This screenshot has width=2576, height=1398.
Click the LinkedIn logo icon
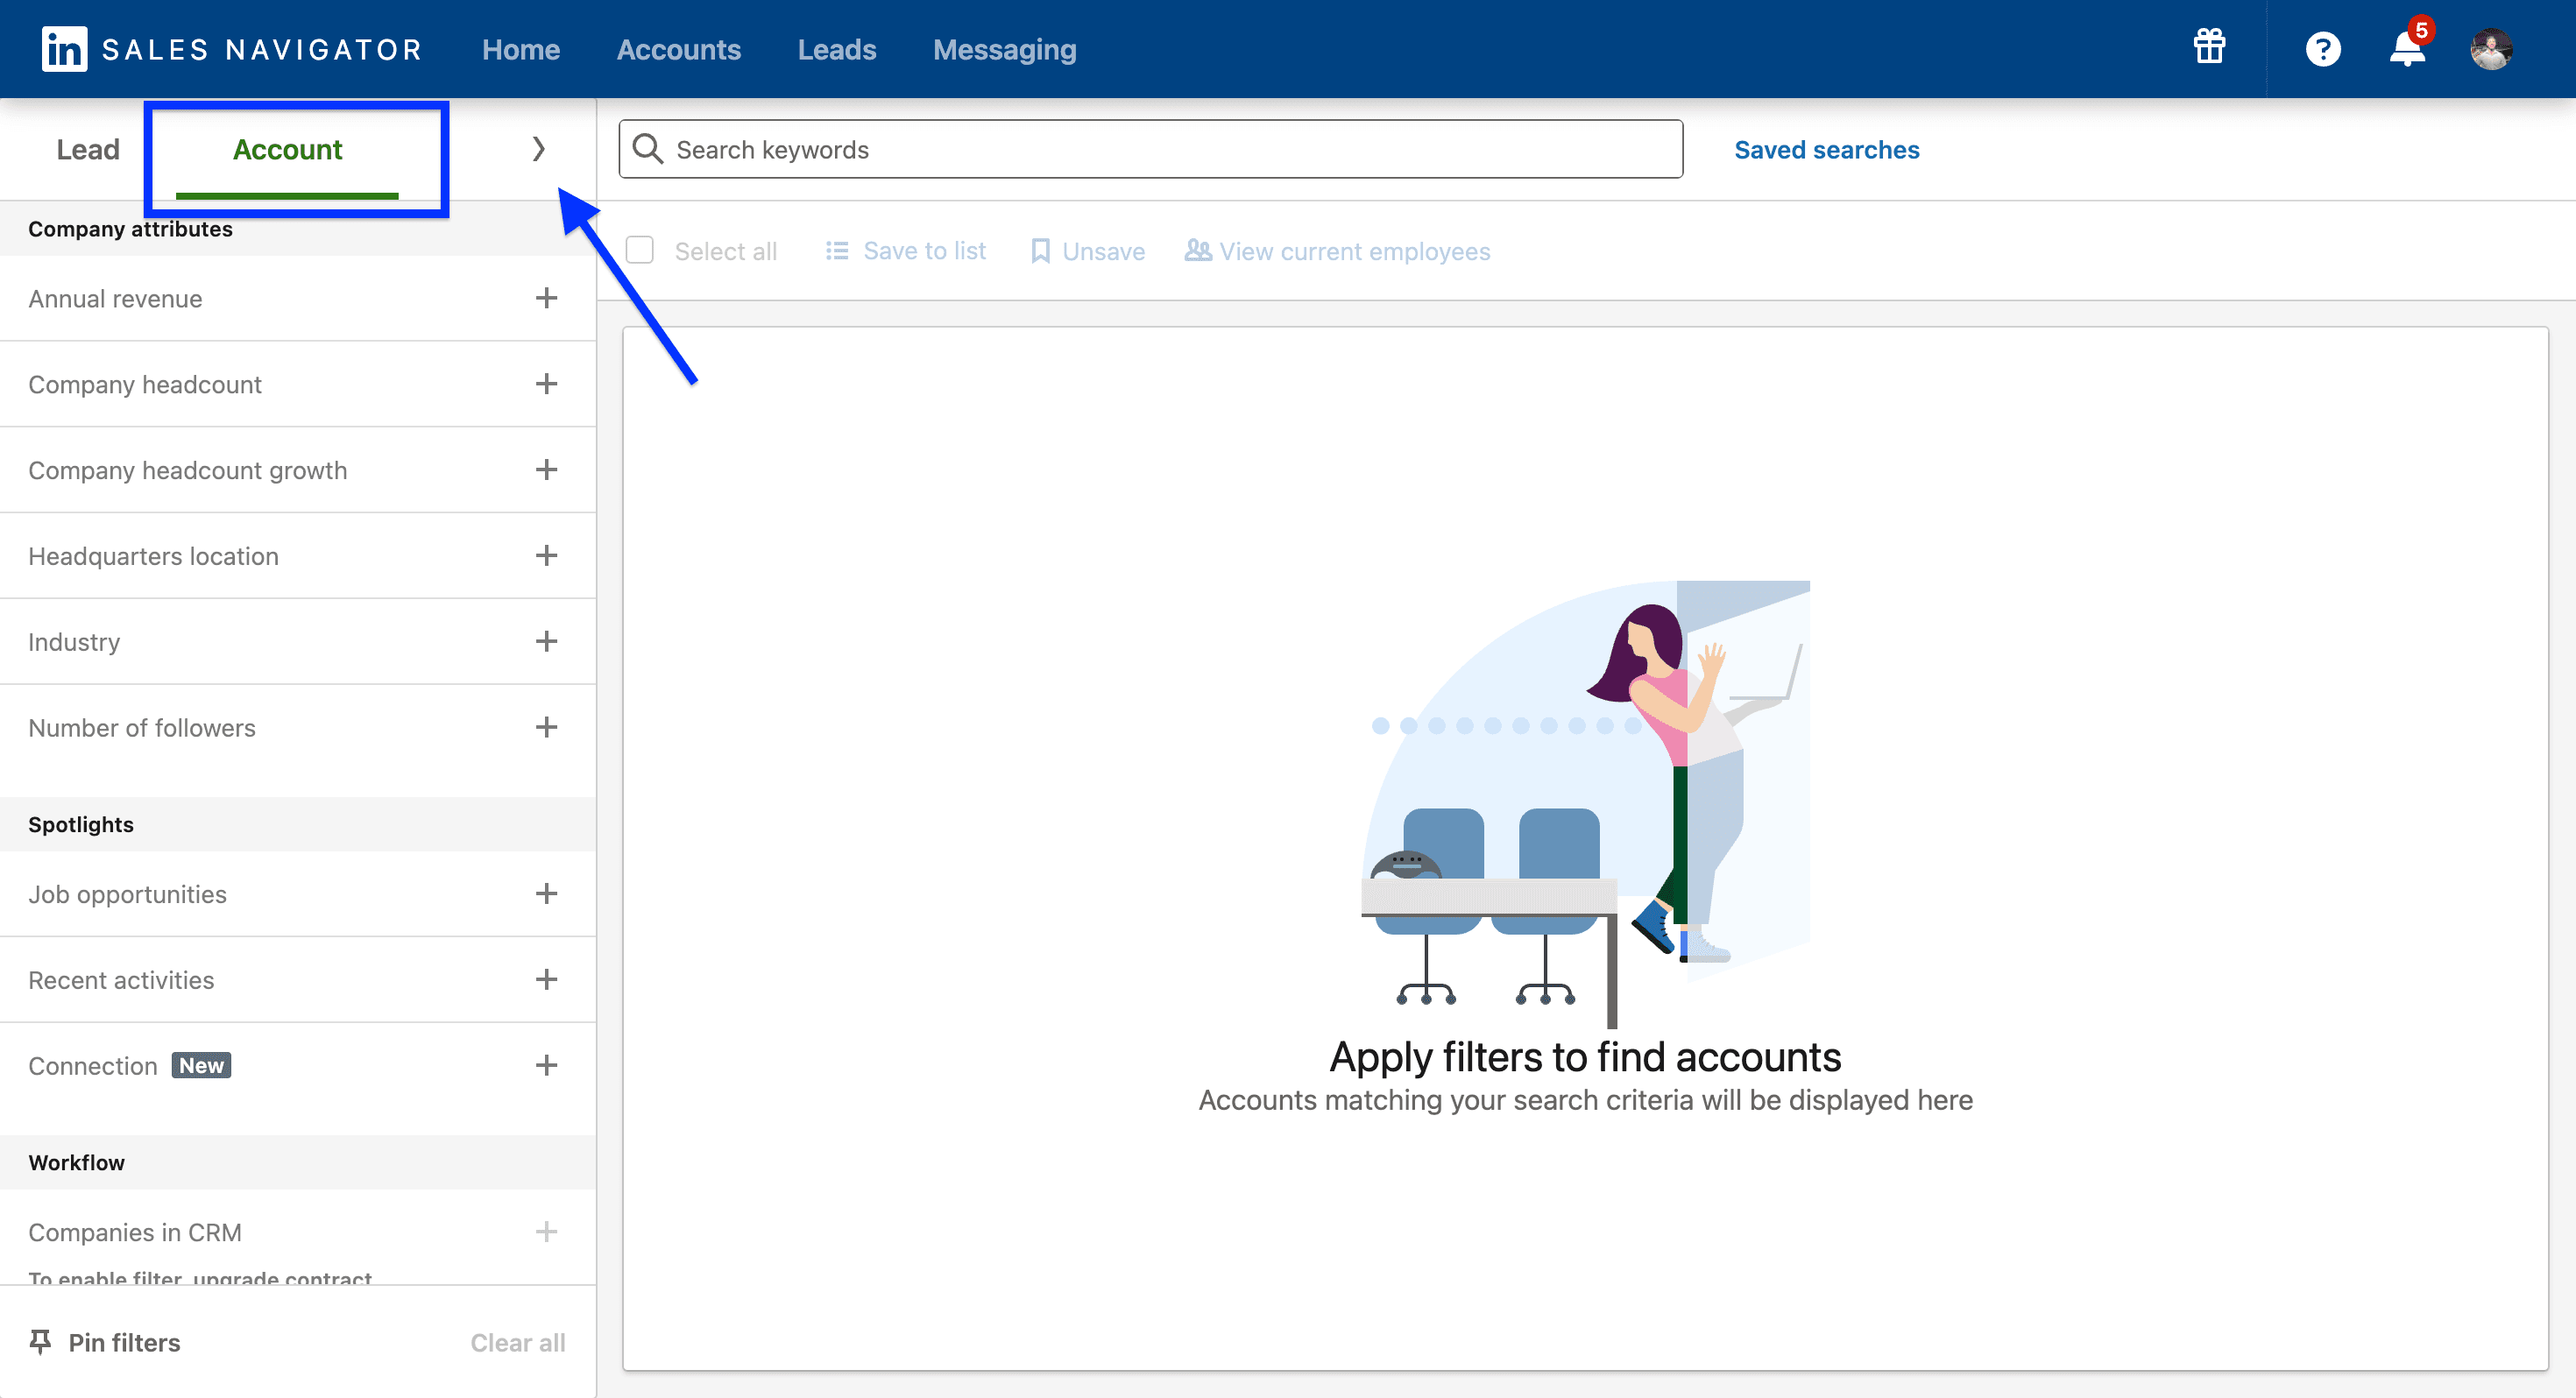[x=64, y=49]
